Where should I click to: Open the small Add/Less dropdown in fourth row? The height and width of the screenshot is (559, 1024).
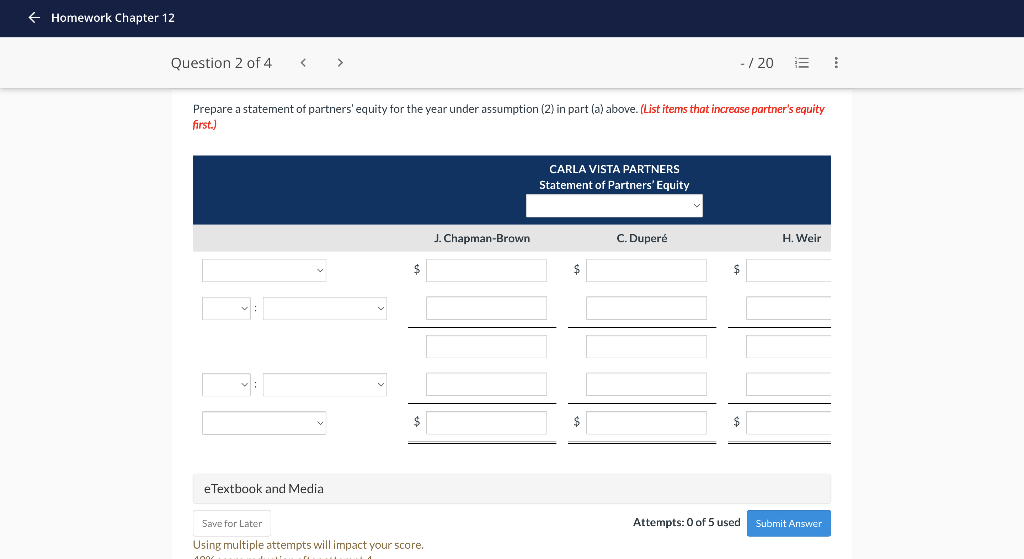[x=226, y=385]
